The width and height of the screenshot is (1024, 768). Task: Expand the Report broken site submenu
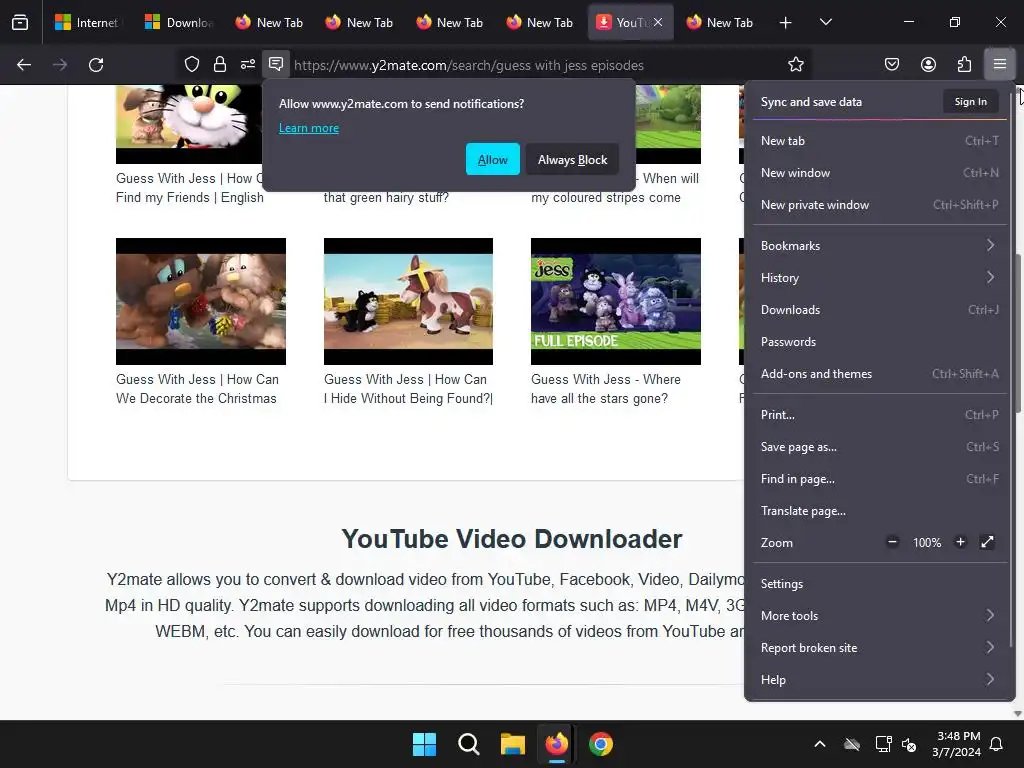[x=879, y=647]
